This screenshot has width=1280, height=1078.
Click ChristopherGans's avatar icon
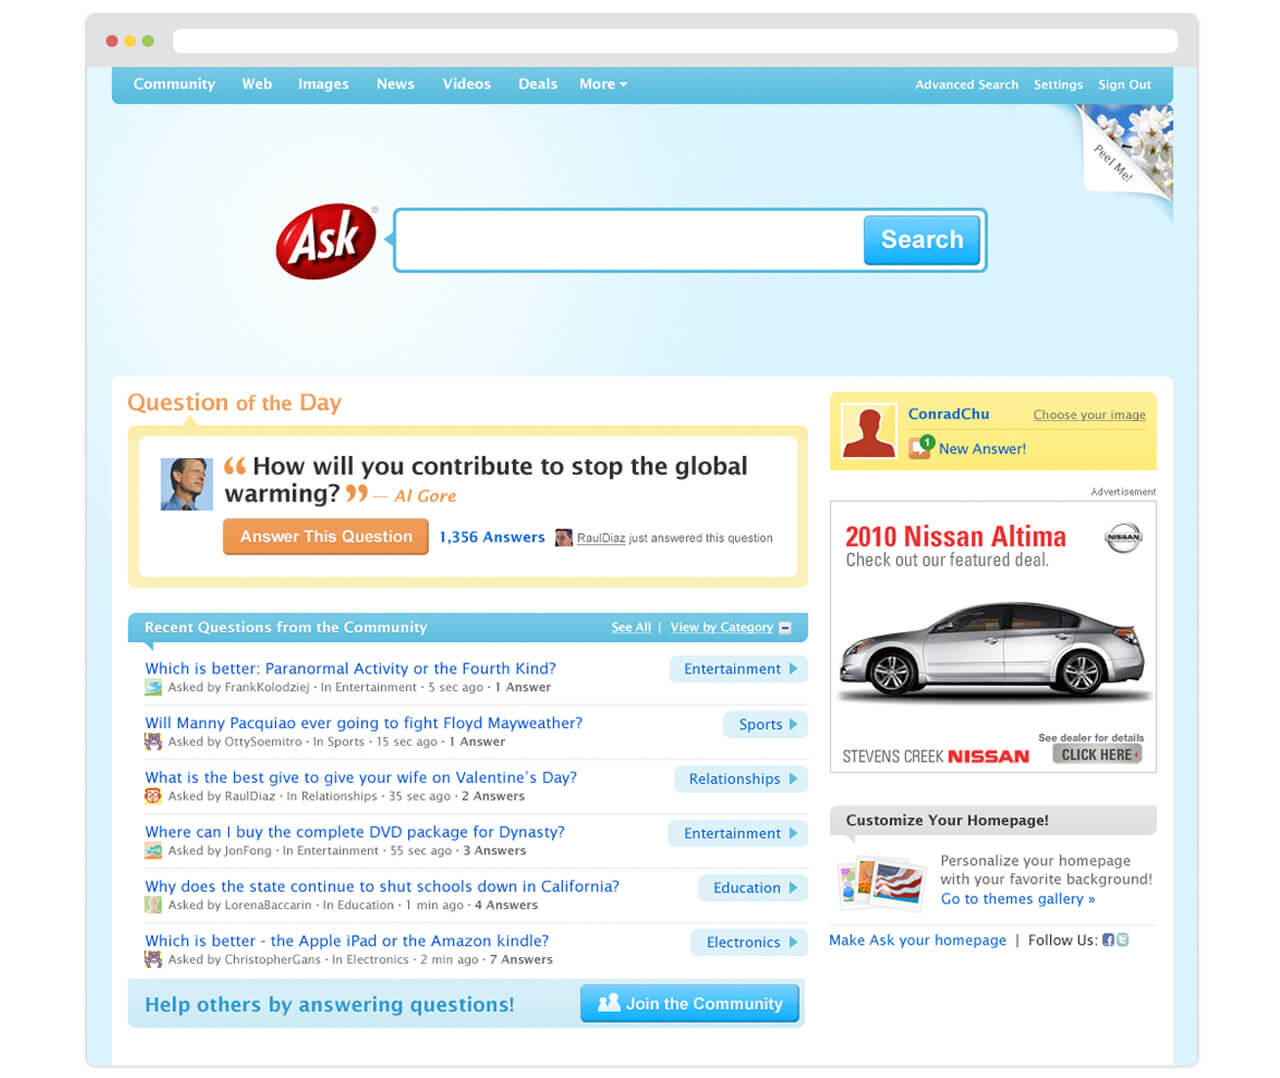(153, 959)
